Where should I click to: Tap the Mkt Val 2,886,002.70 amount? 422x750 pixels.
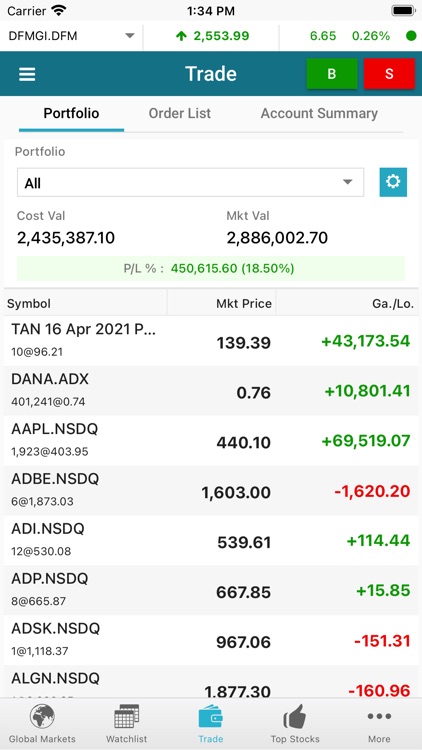pyautogui.click(x=278, y=238)
